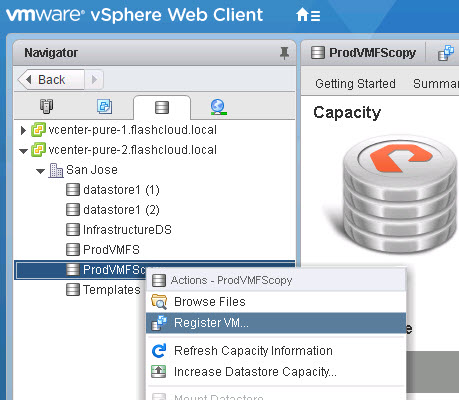Select vcenter-pure-2.flashcloud.local in tree

coord(133,150)
